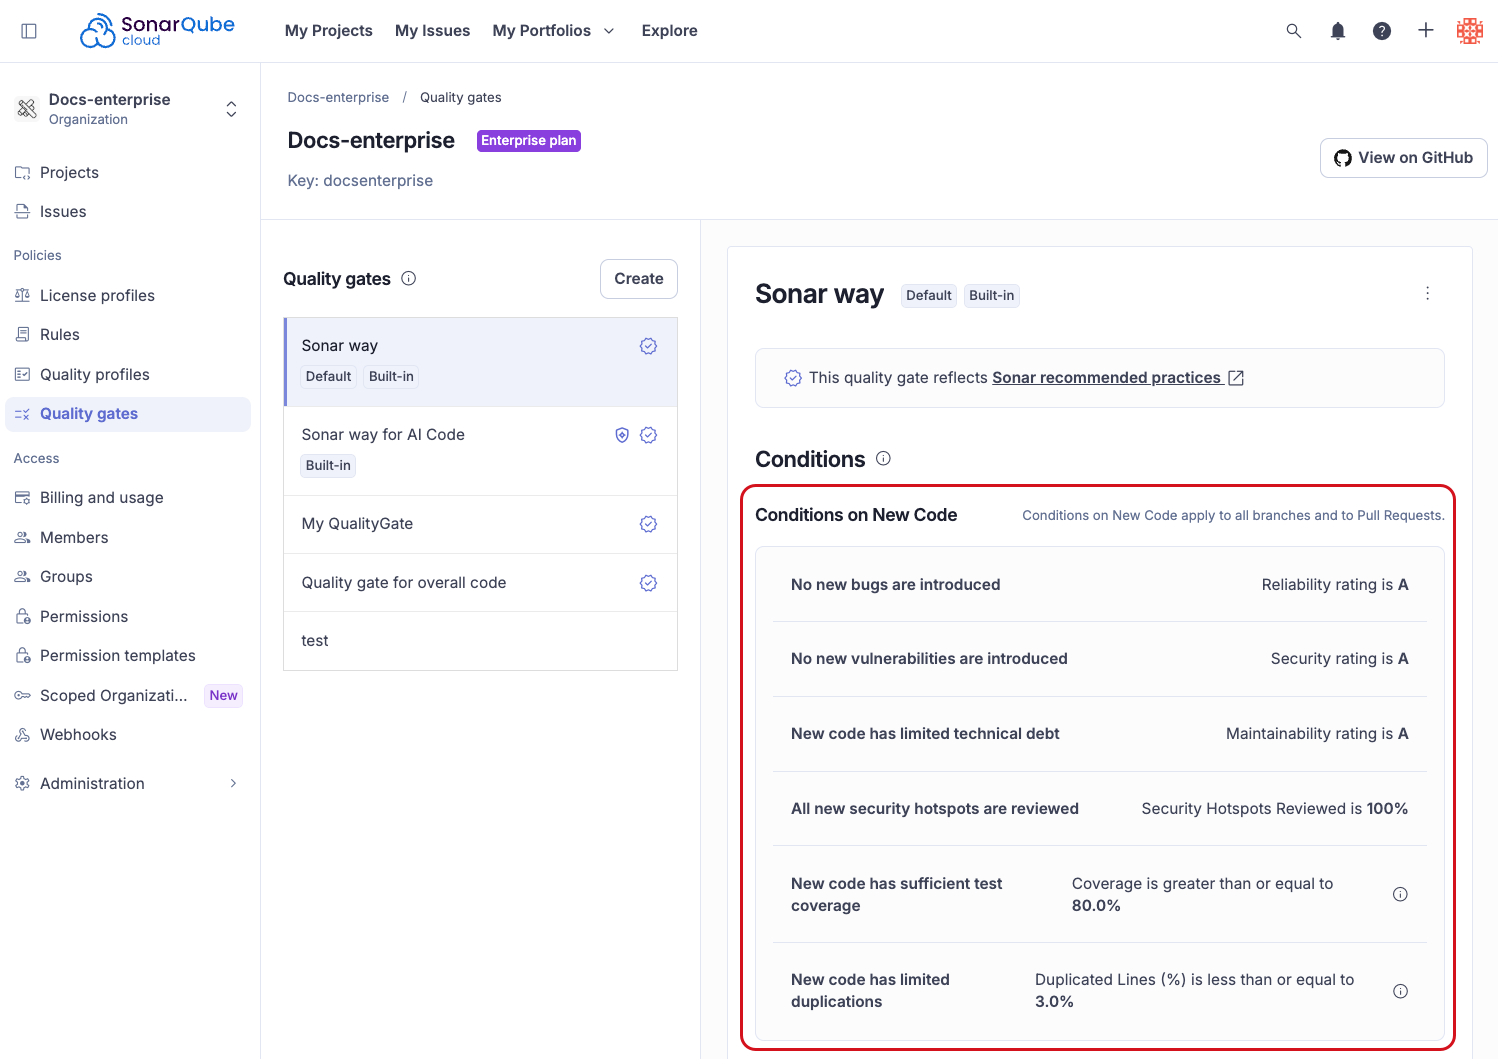Select Quality gates in the sidebar
The image size is (1498, 1059).
point(128,414)
